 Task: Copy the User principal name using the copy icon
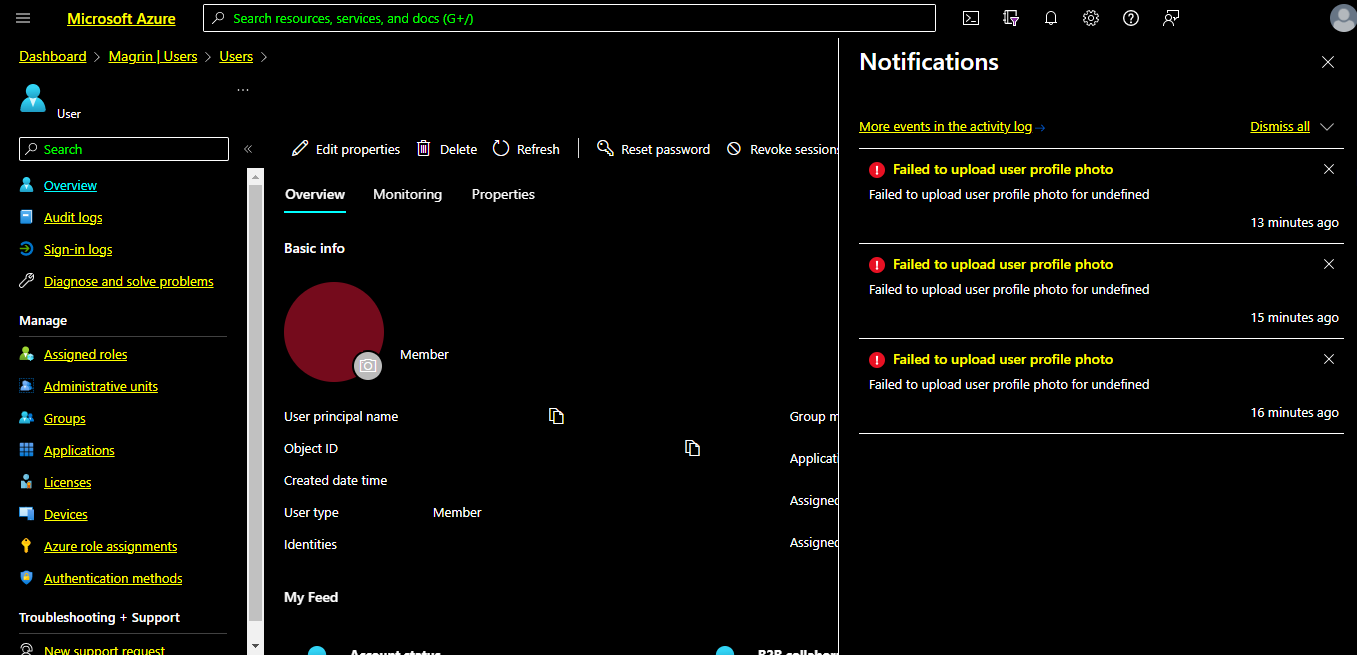point(556,416)
